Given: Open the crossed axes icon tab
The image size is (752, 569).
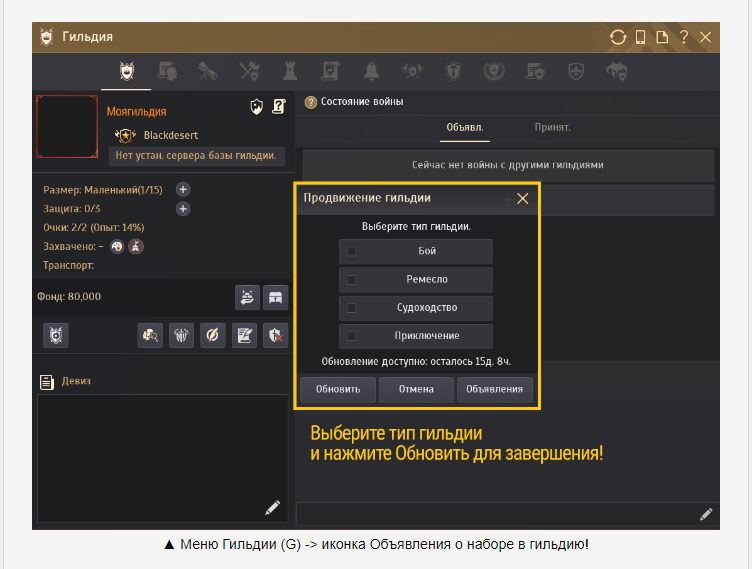Looking at the screenshot, I should tap(249, 71).
